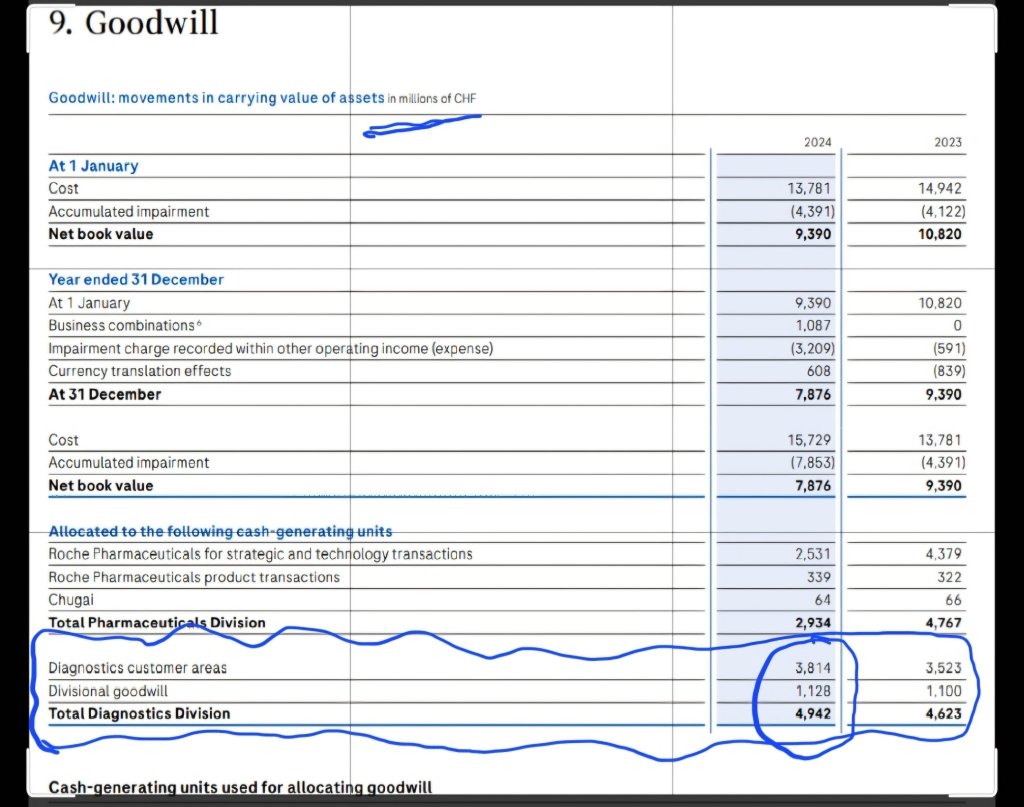Click the 13,781 Cost value under At 1 January for 2024
1024x807 pixels.
tap(809, 189)
